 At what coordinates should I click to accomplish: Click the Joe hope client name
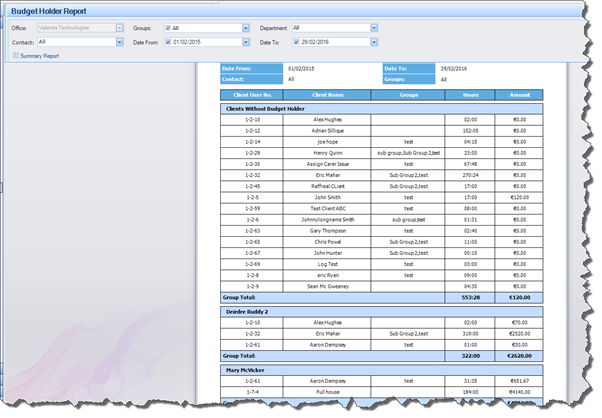point(327,142)
